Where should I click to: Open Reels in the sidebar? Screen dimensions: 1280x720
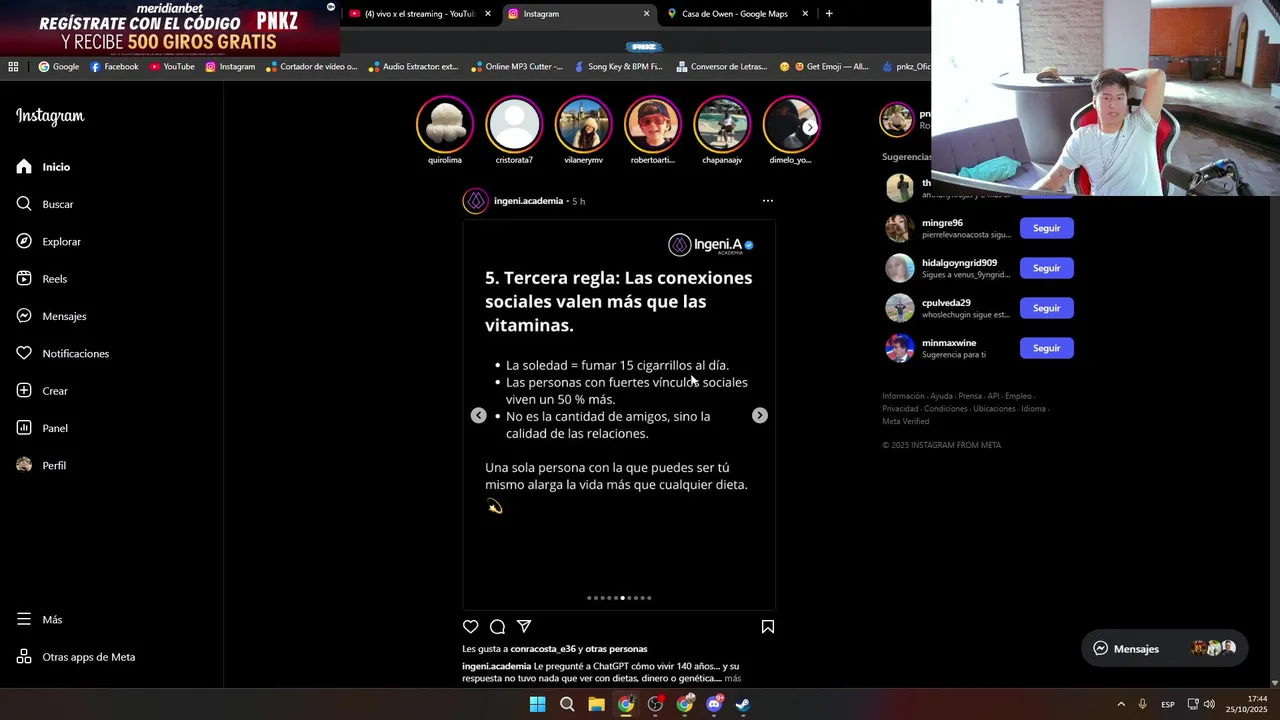pyautogui.click(x=42, y=279)
